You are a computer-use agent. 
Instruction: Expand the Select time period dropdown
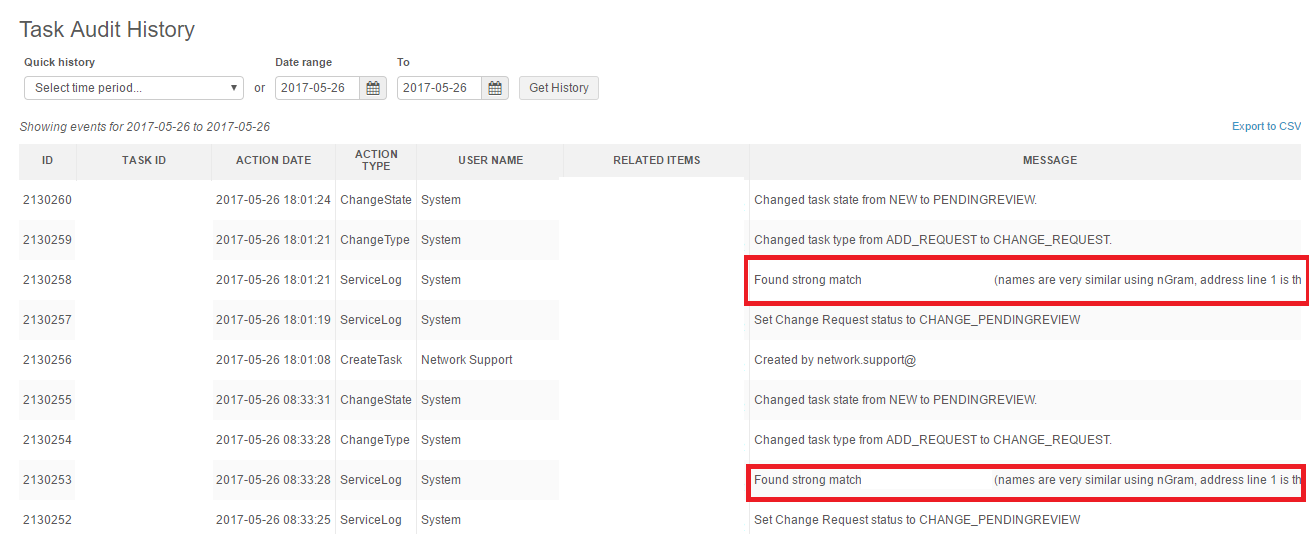tap(134, 88)
